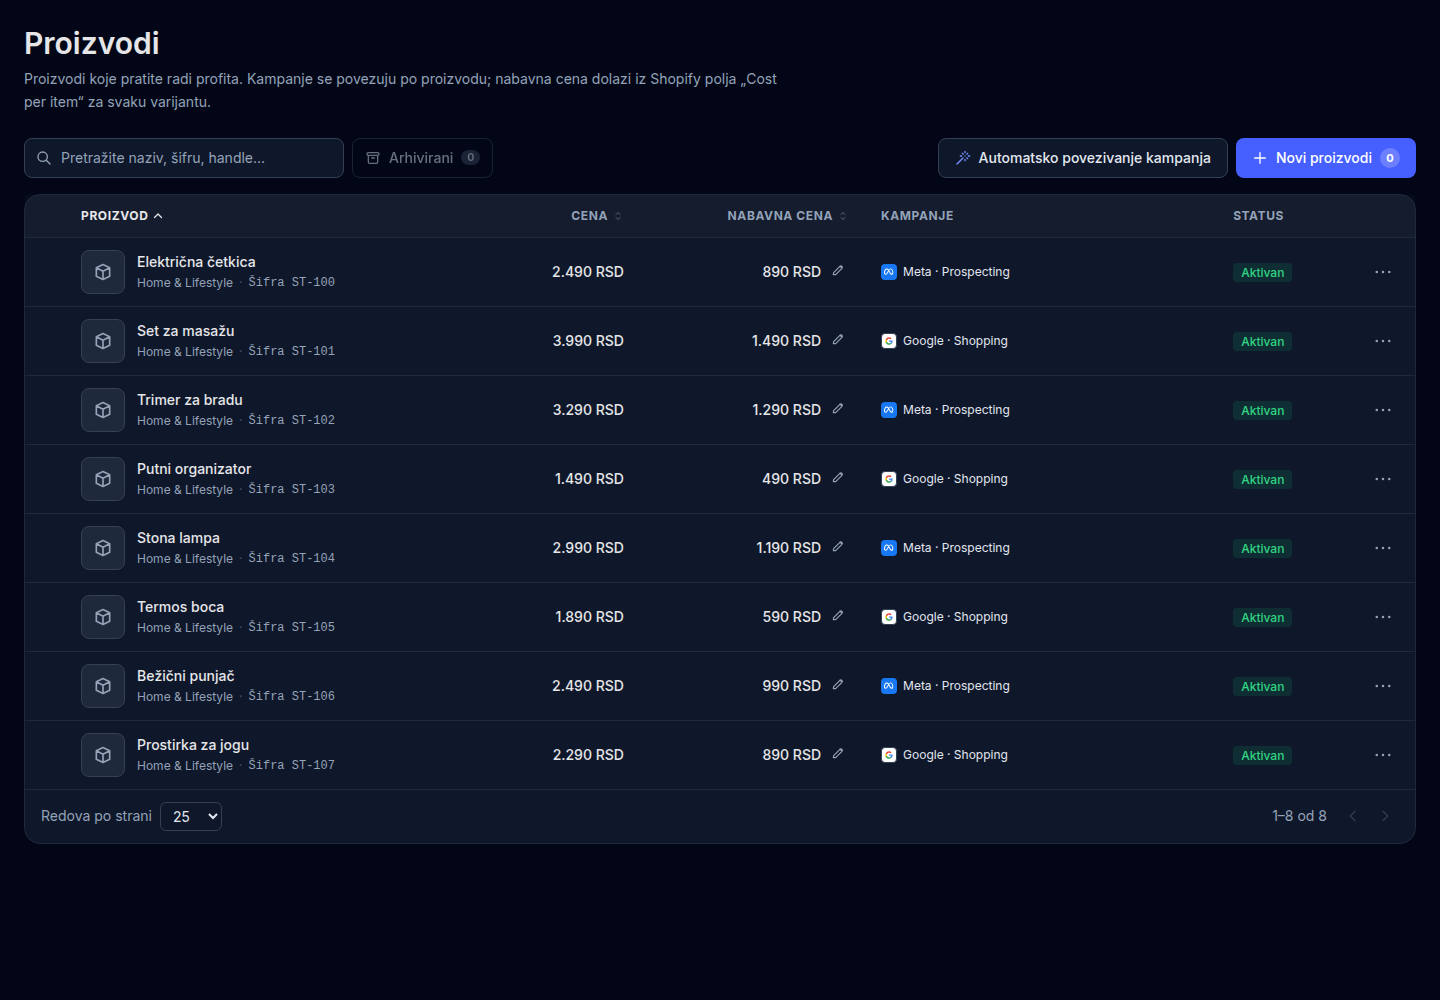The height and width of the screenshot is (1000, 1440).
Task: Open row actions menu for Električna četkica
Action: (x=1383, y=272)
